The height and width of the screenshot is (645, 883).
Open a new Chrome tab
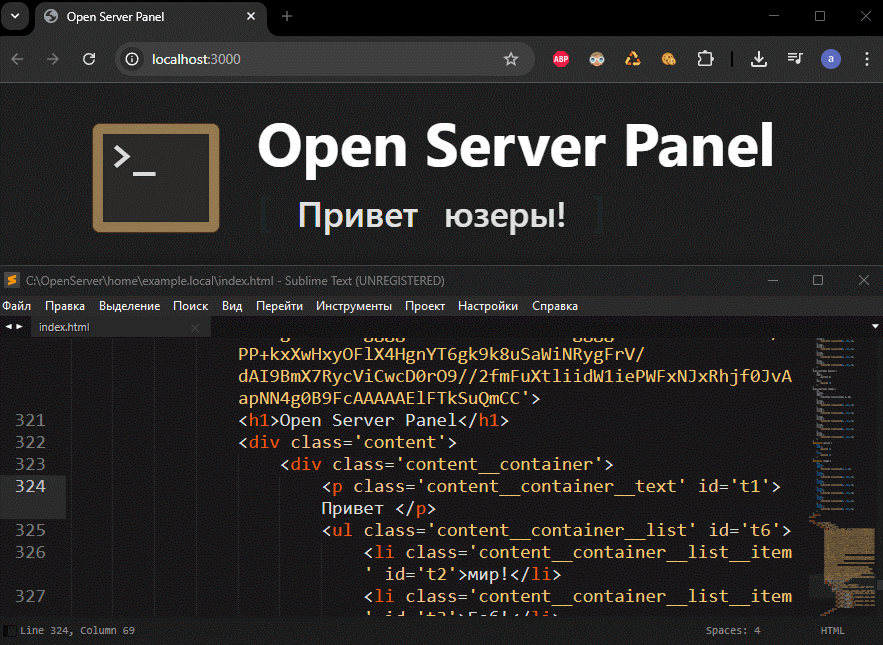tap(287, 16)
